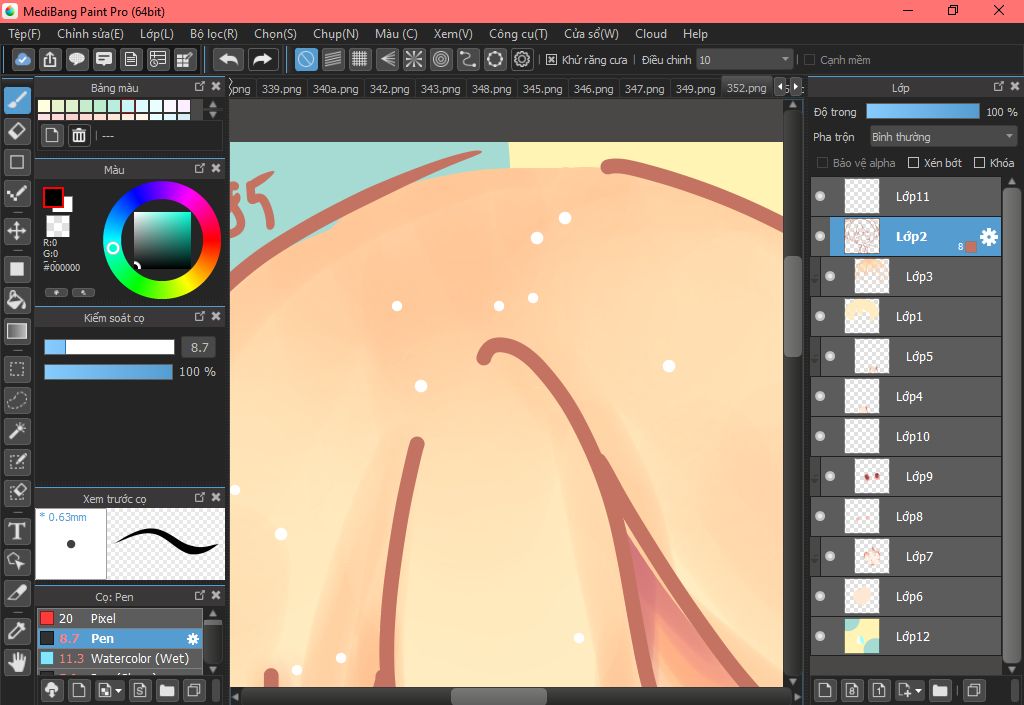Click the Redo arrow in toolbar
The image size is (1024, 705).
[263, 59]
